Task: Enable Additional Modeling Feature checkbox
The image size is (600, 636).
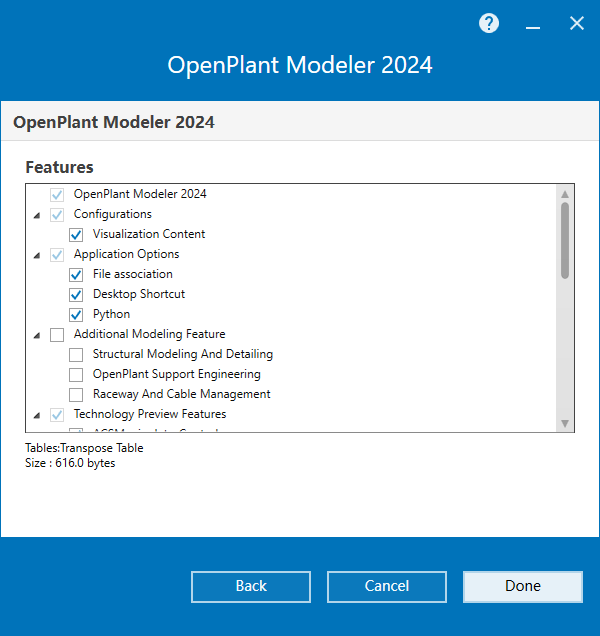Action: pyautogui.click(x=57, y=335)
